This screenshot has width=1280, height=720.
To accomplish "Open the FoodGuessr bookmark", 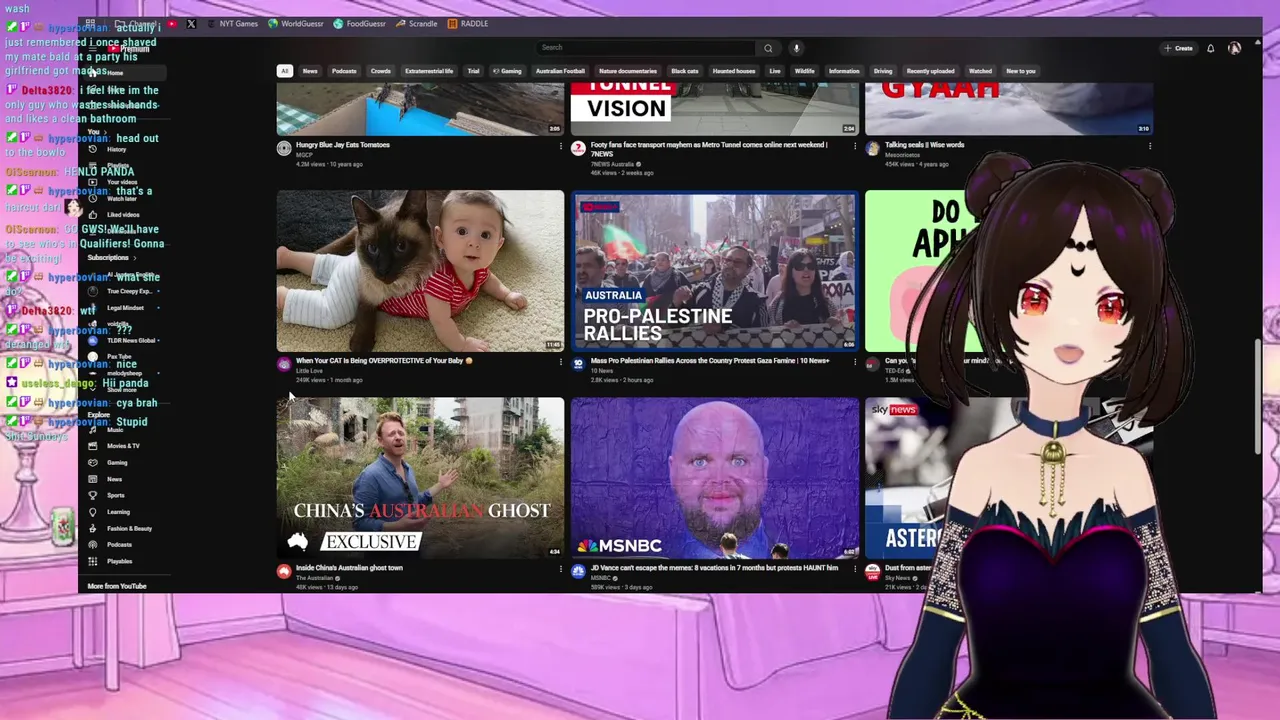I will 360,23.
